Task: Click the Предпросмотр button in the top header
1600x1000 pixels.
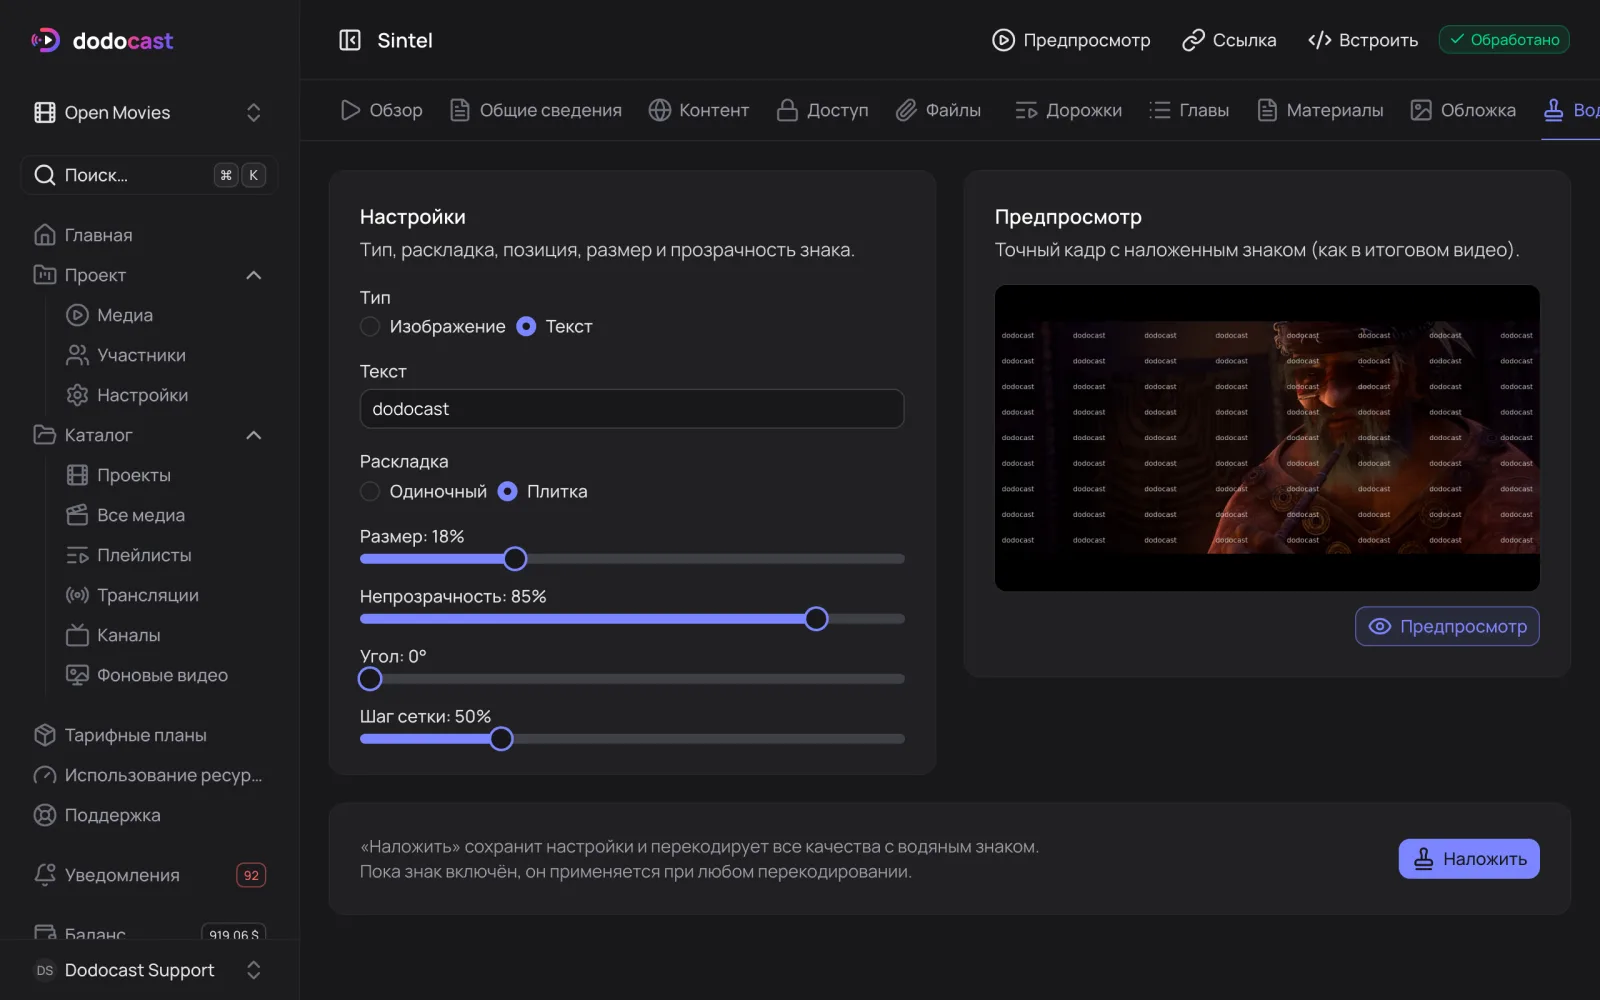Action: (x=1071, y=40)
